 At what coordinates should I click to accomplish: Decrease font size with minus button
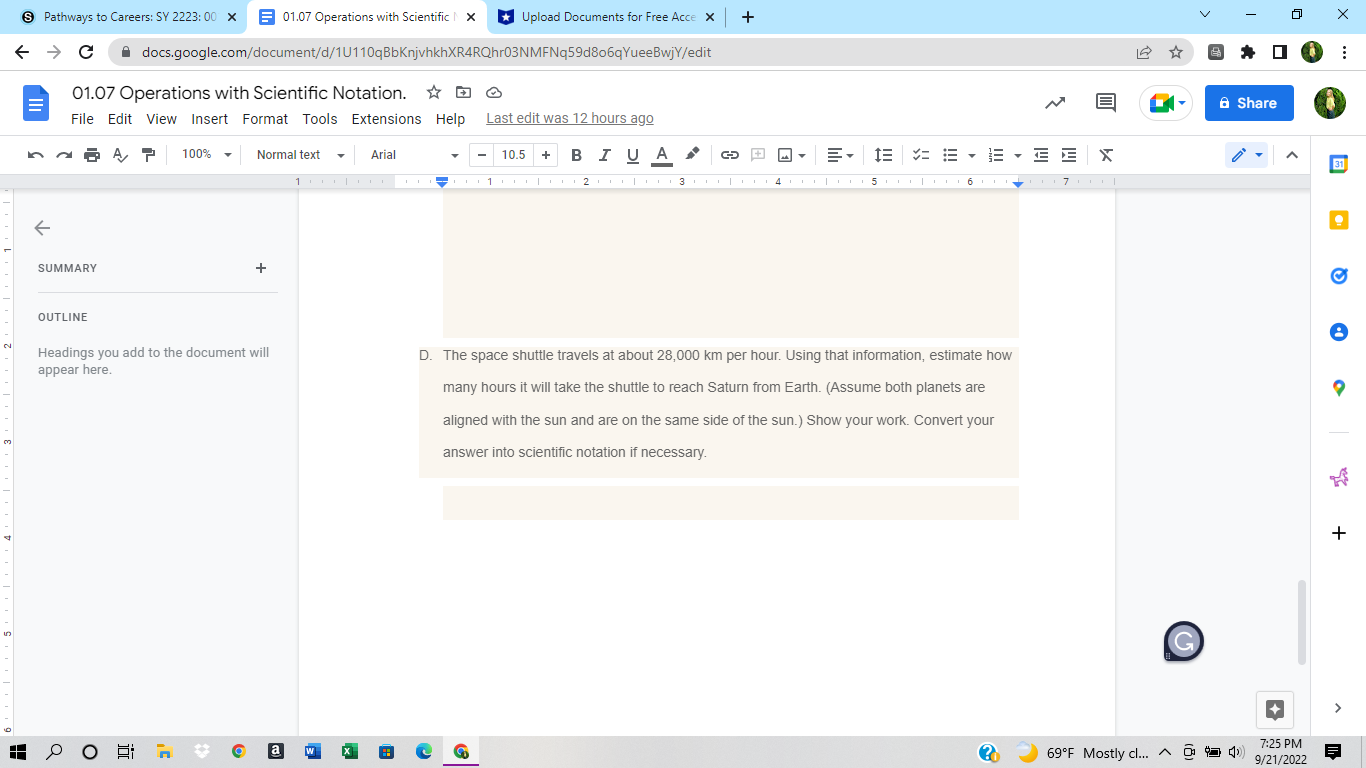coord(482,155)
